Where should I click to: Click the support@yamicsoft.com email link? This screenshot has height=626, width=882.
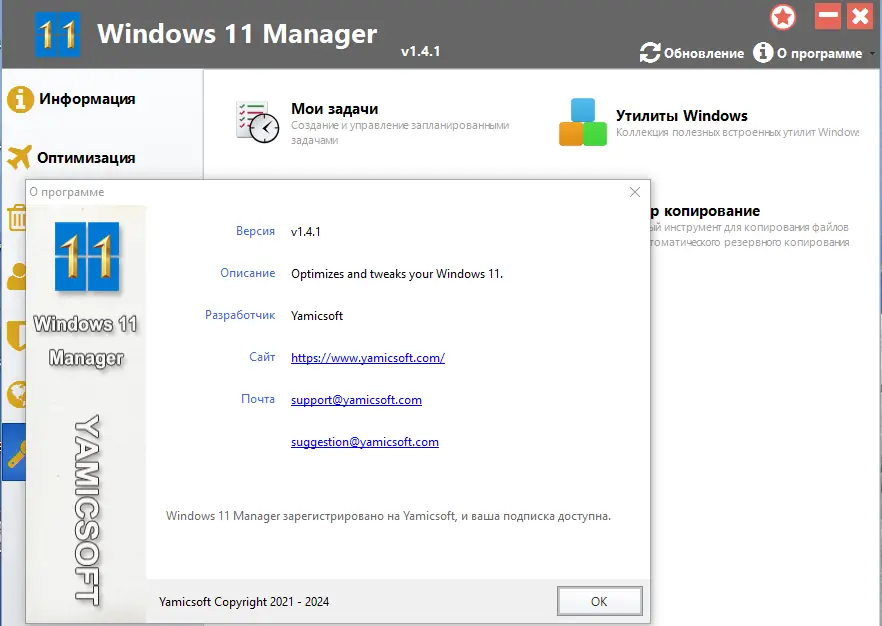click(x=356, y=400)
